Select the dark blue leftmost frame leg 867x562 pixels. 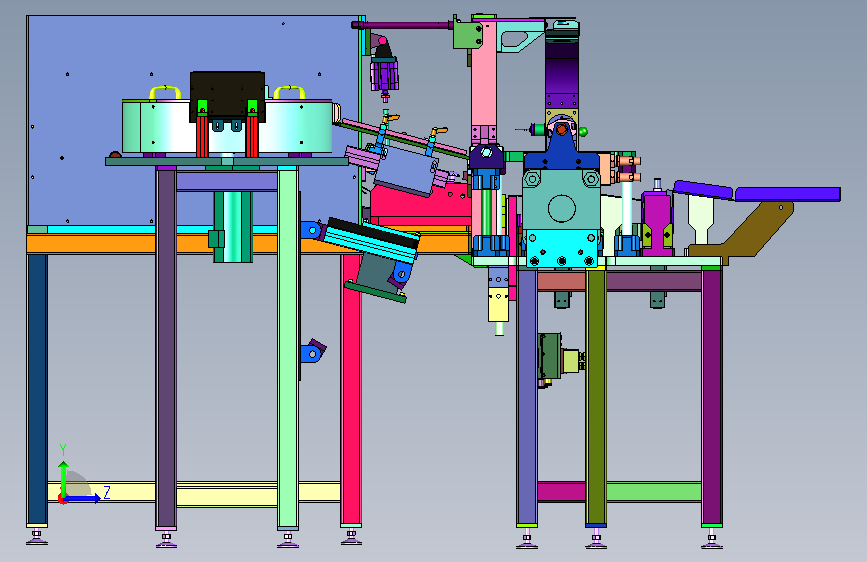tap(37, 390)
